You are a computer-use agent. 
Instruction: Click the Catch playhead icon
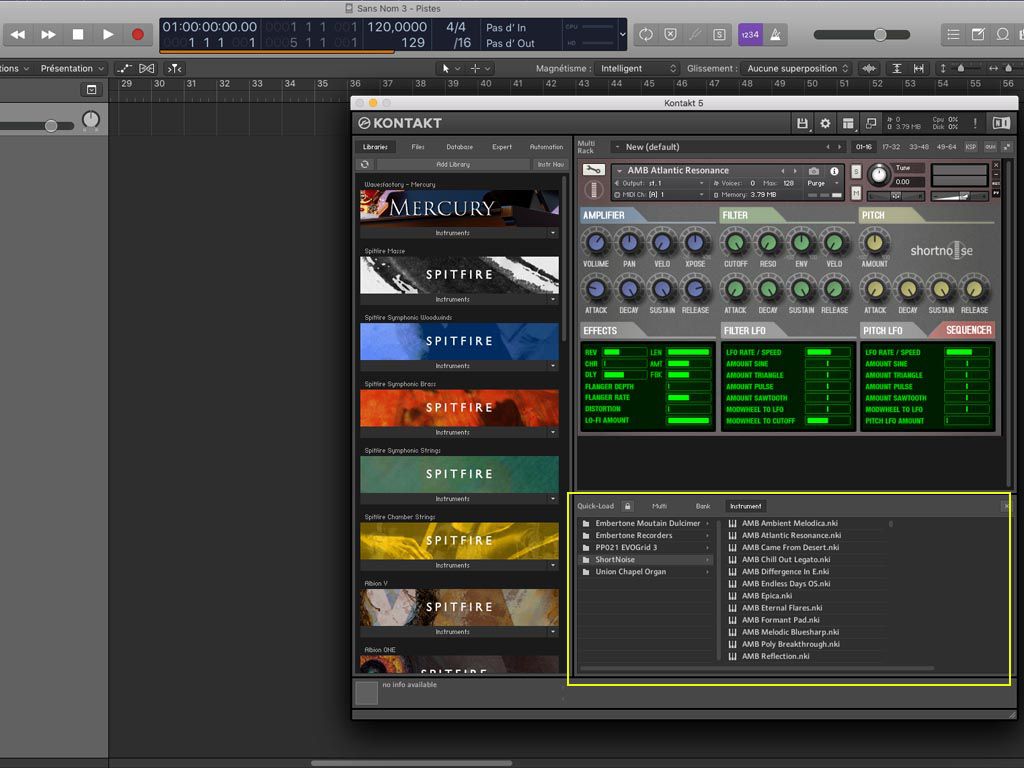tap(174, 68)
